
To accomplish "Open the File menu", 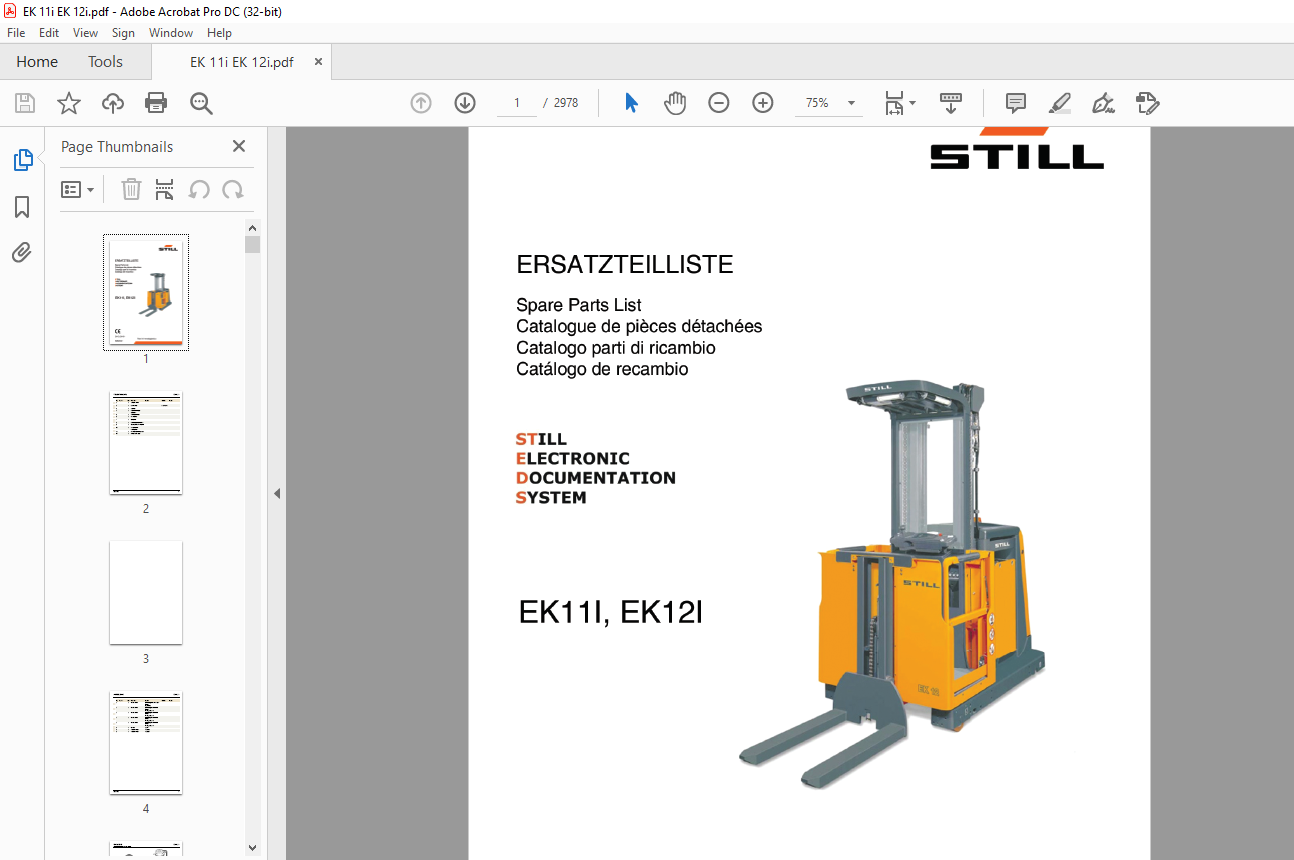I will point(16,33).
